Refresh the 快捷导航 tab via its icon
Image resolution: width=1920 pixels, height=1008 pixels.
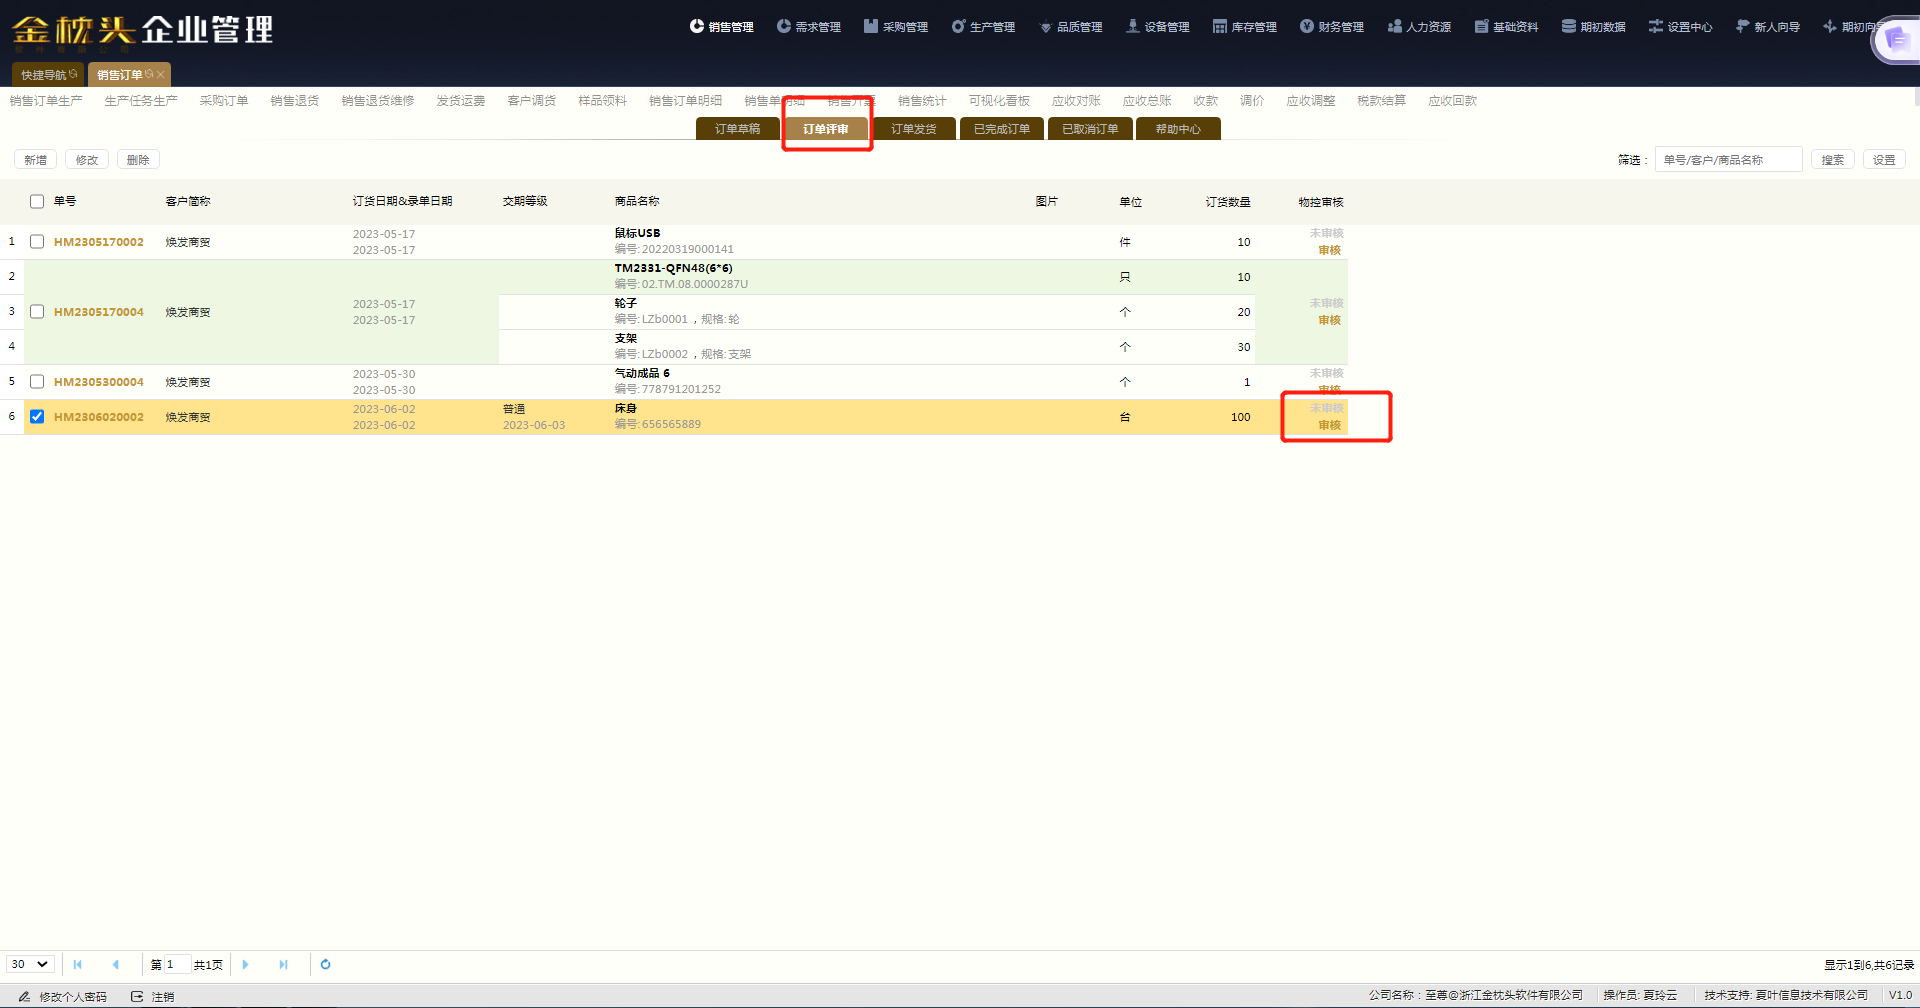tap(73, 74)
